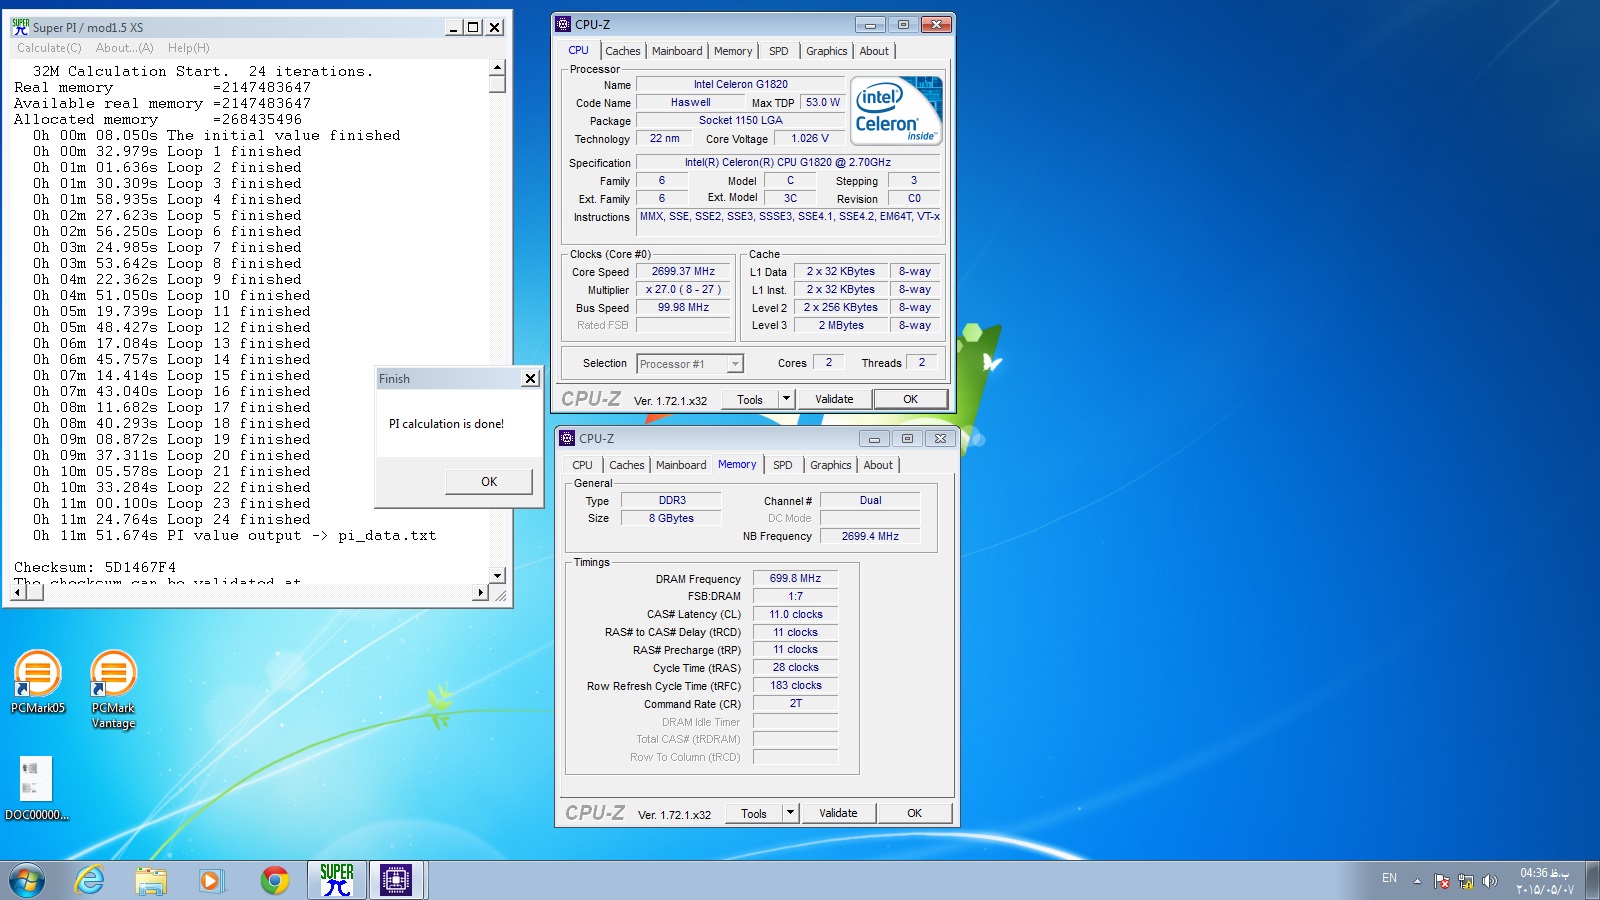Click the lower CPU-Z window title icon
This screenshot has width=1600, height=900.
click(x=568, y=438)
